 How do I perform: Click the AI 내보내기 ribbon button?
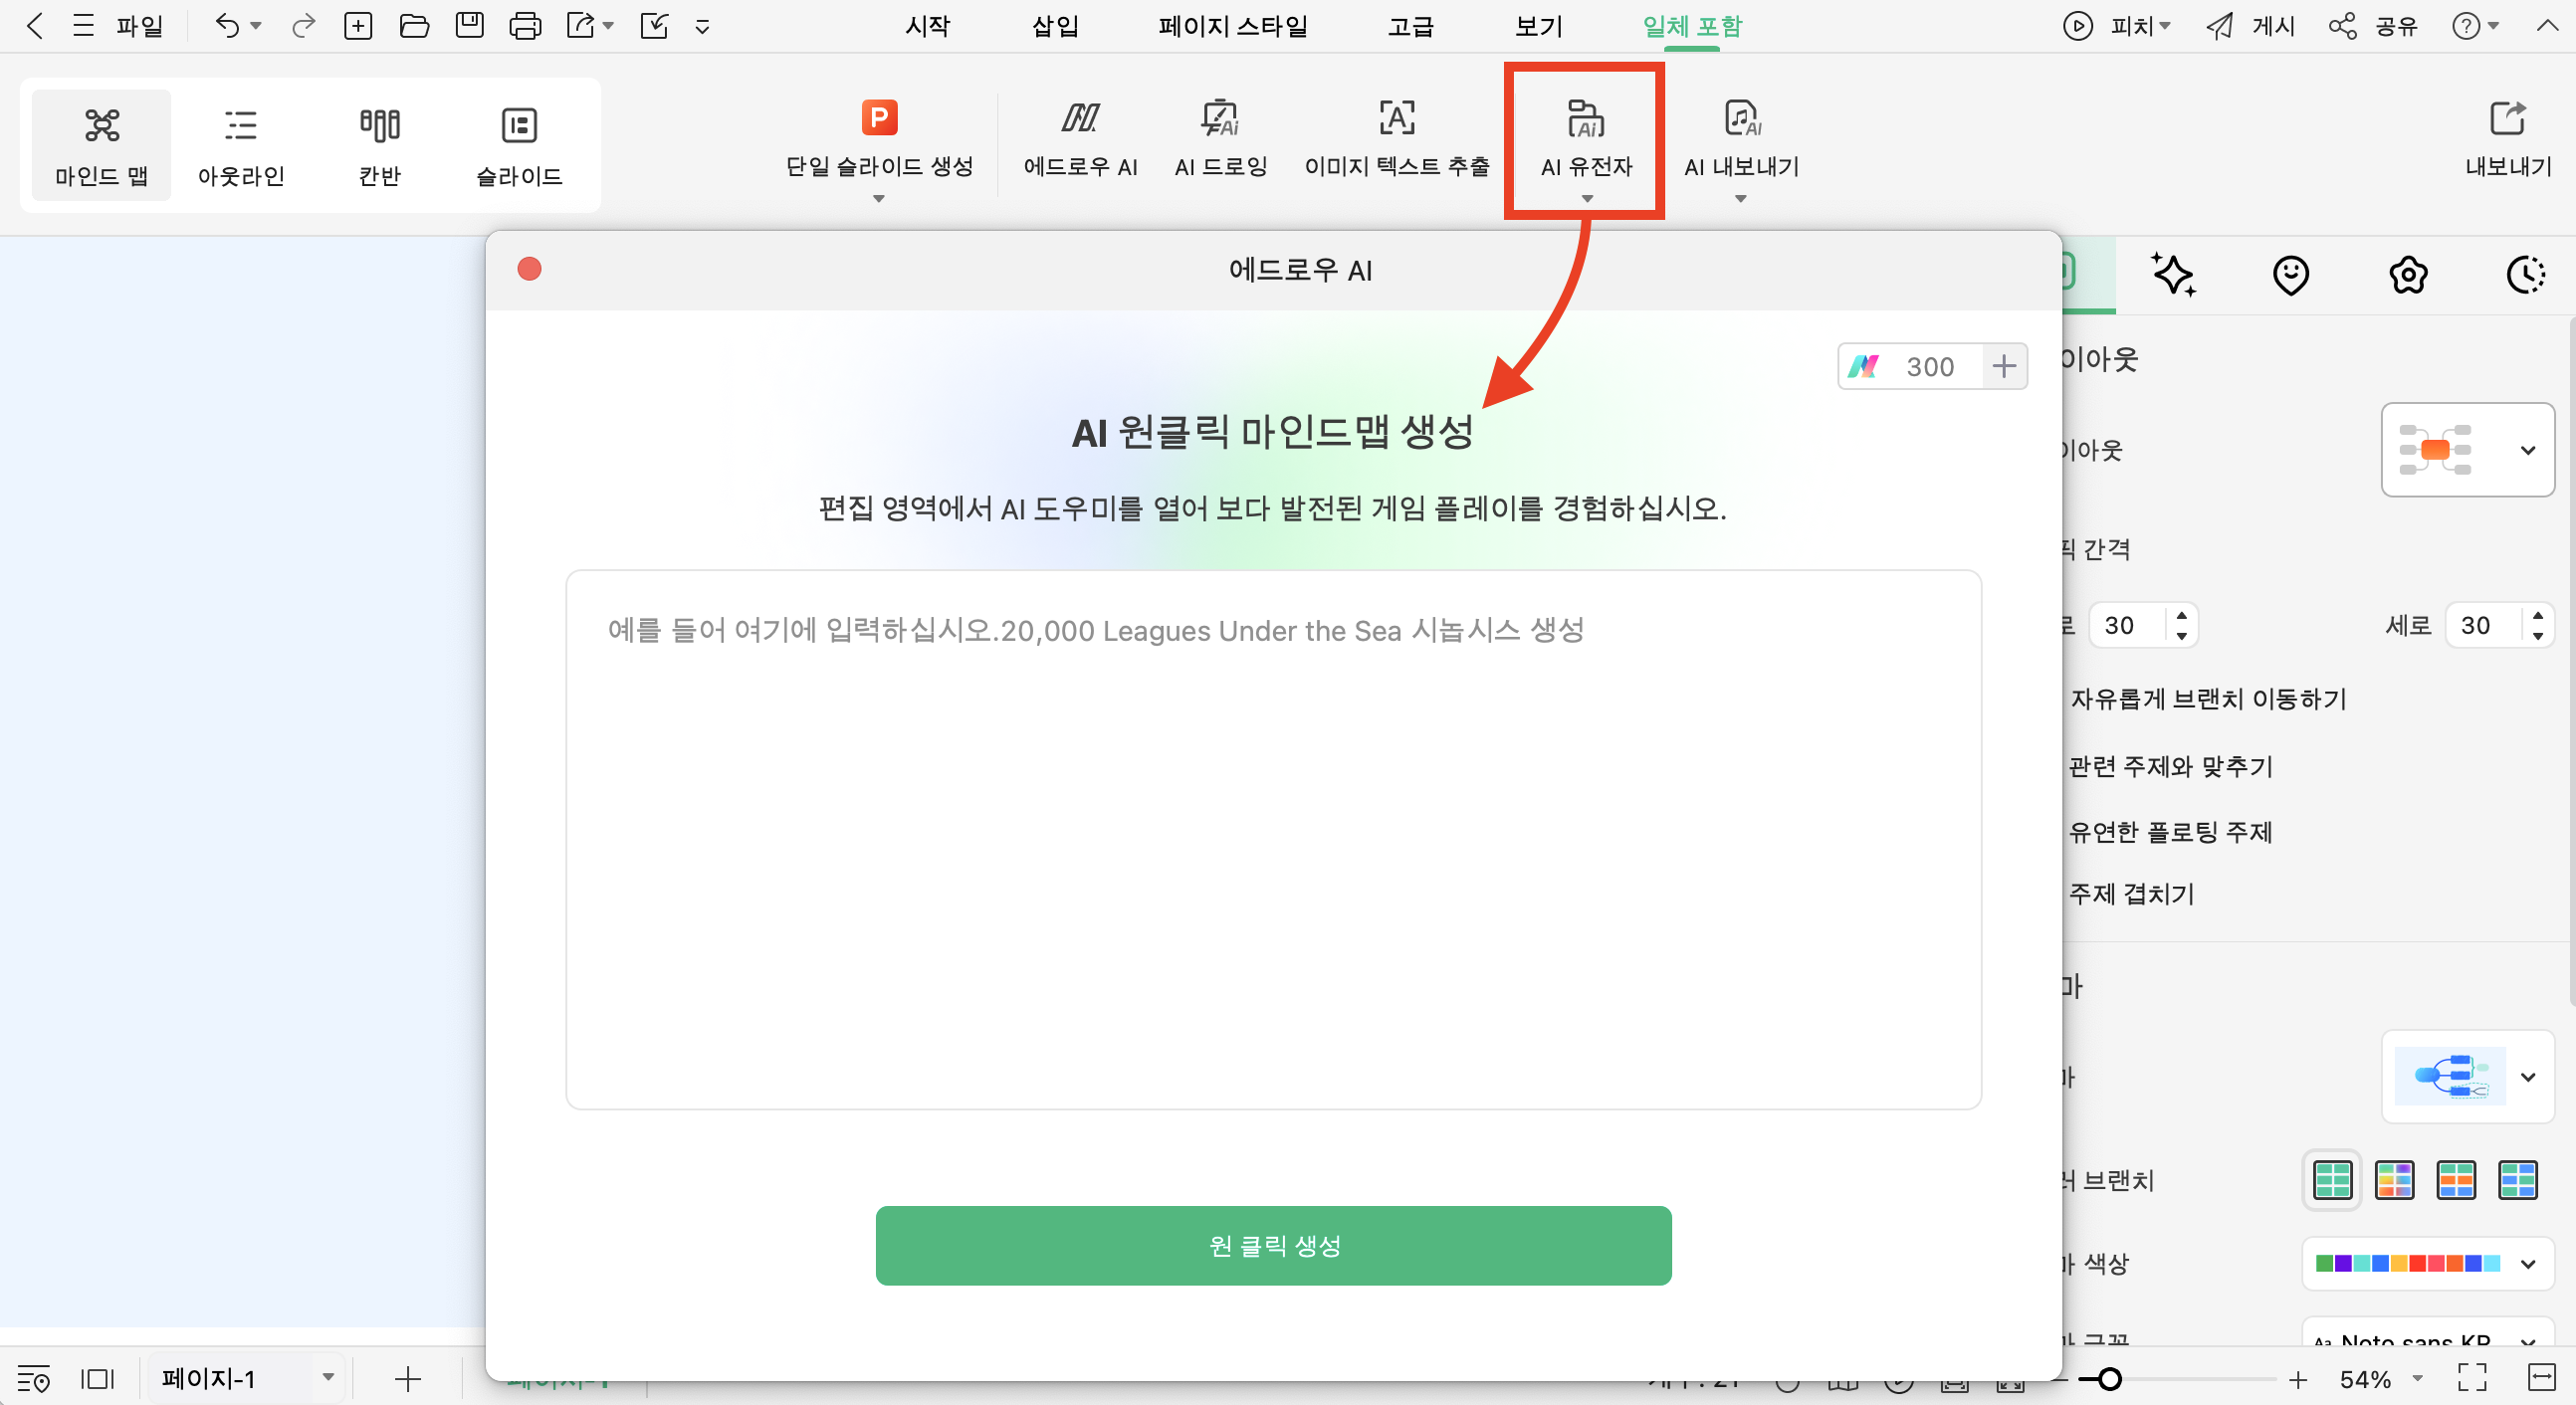(1741, 140)
